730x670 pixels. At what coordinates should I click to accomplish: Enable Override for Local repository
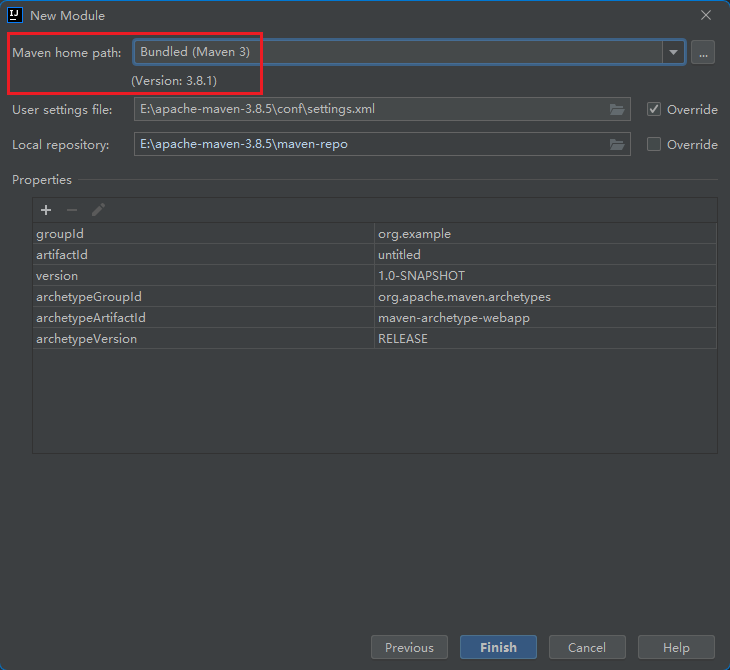654,144
